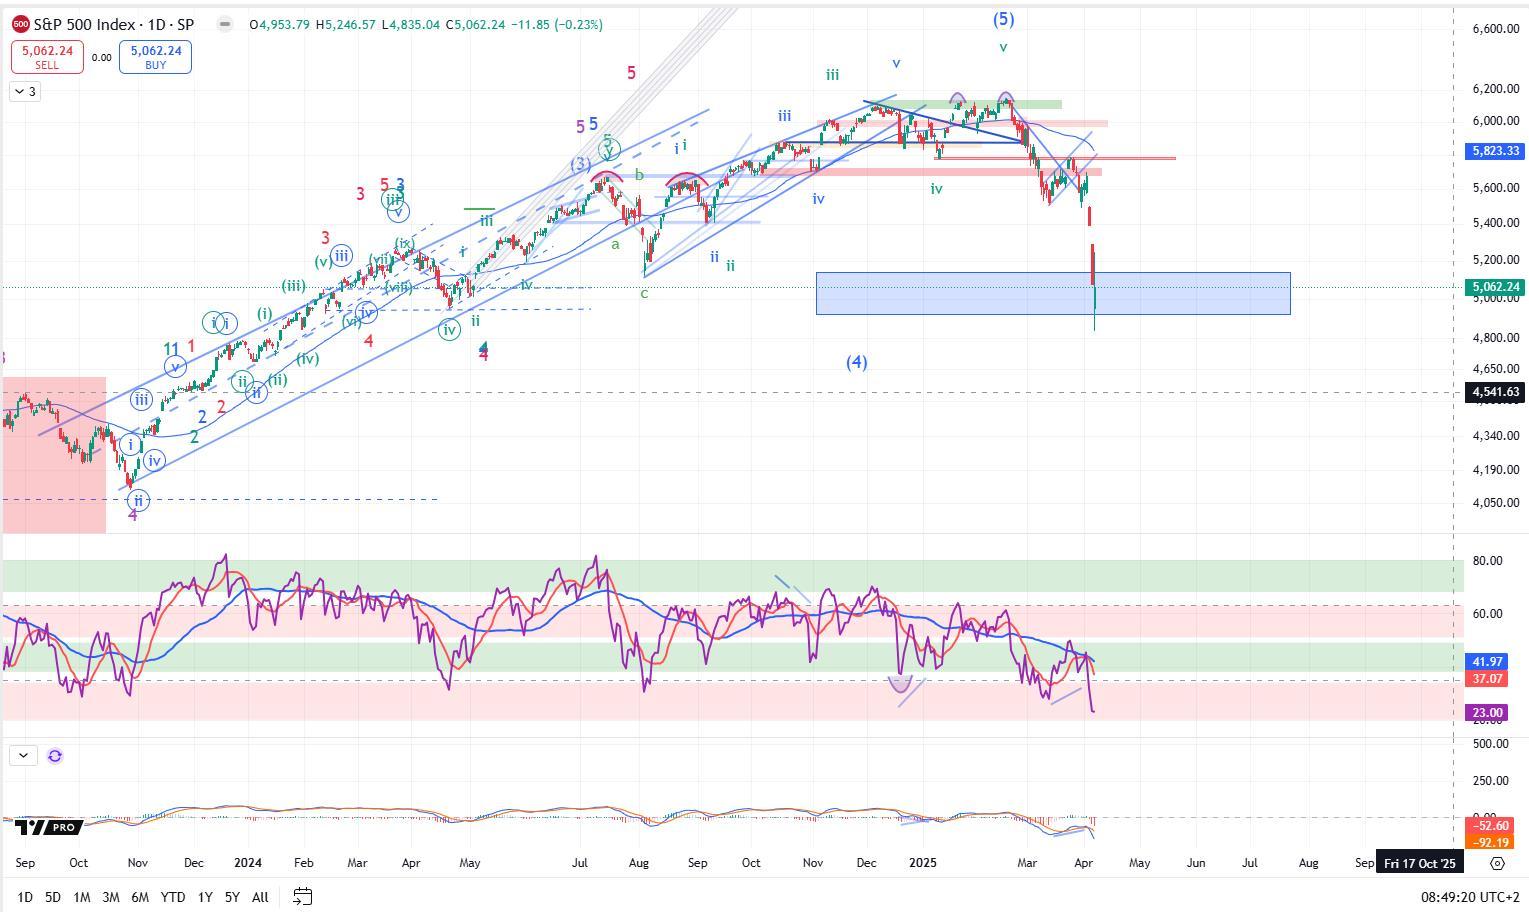This screenshot has height=912, width=1529.
Task: Click the 6,600.00 price scale value
Action: (x=1496, y=29)
